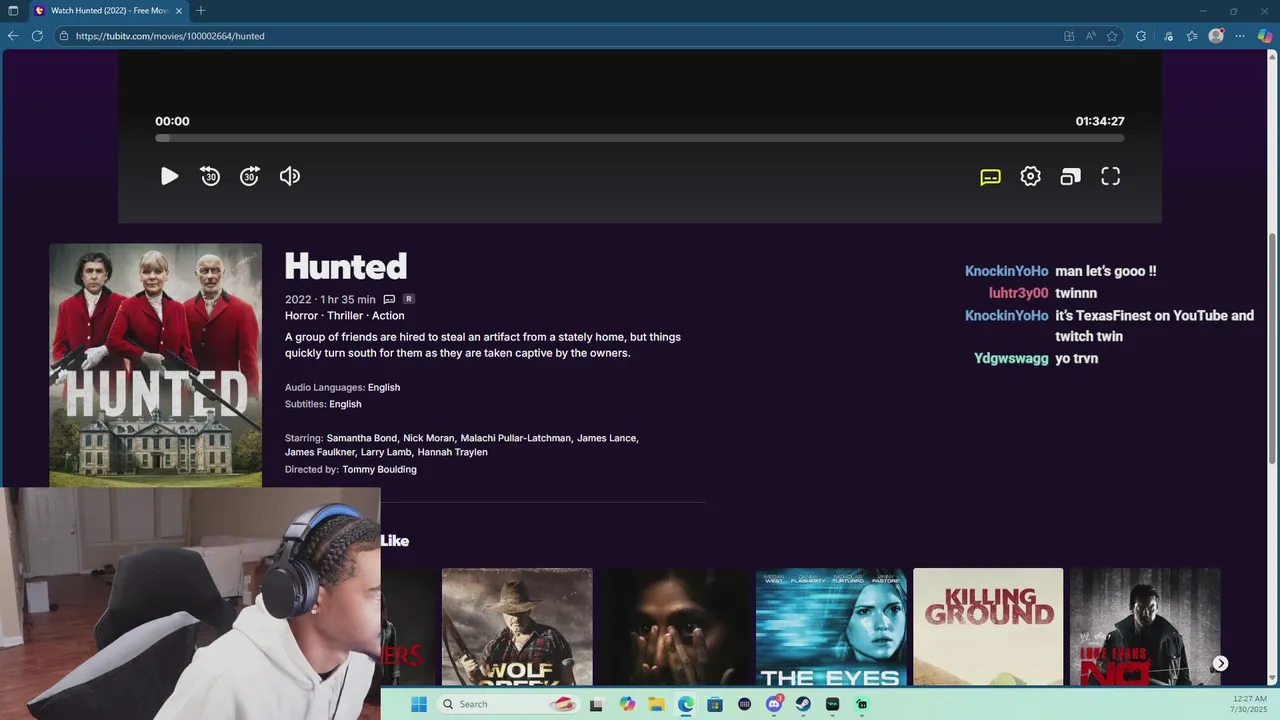1280x720 pixels.
Task: Open the Horror genre link
Action: pos(301,316)
